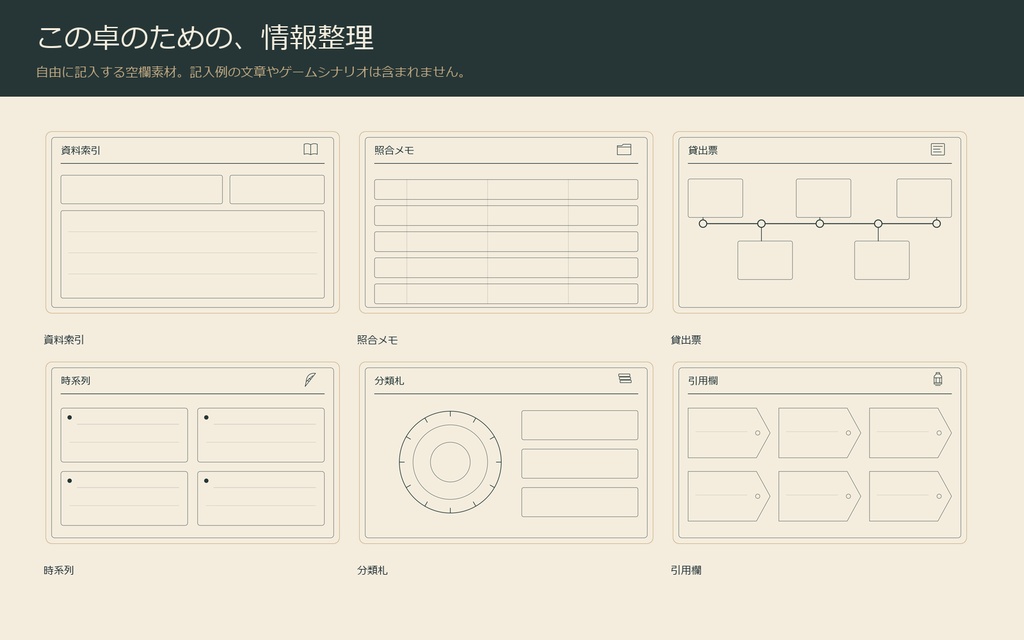Click the feather quill icon on 時系列 card
1024x640 pixels.
coord(311,379)
